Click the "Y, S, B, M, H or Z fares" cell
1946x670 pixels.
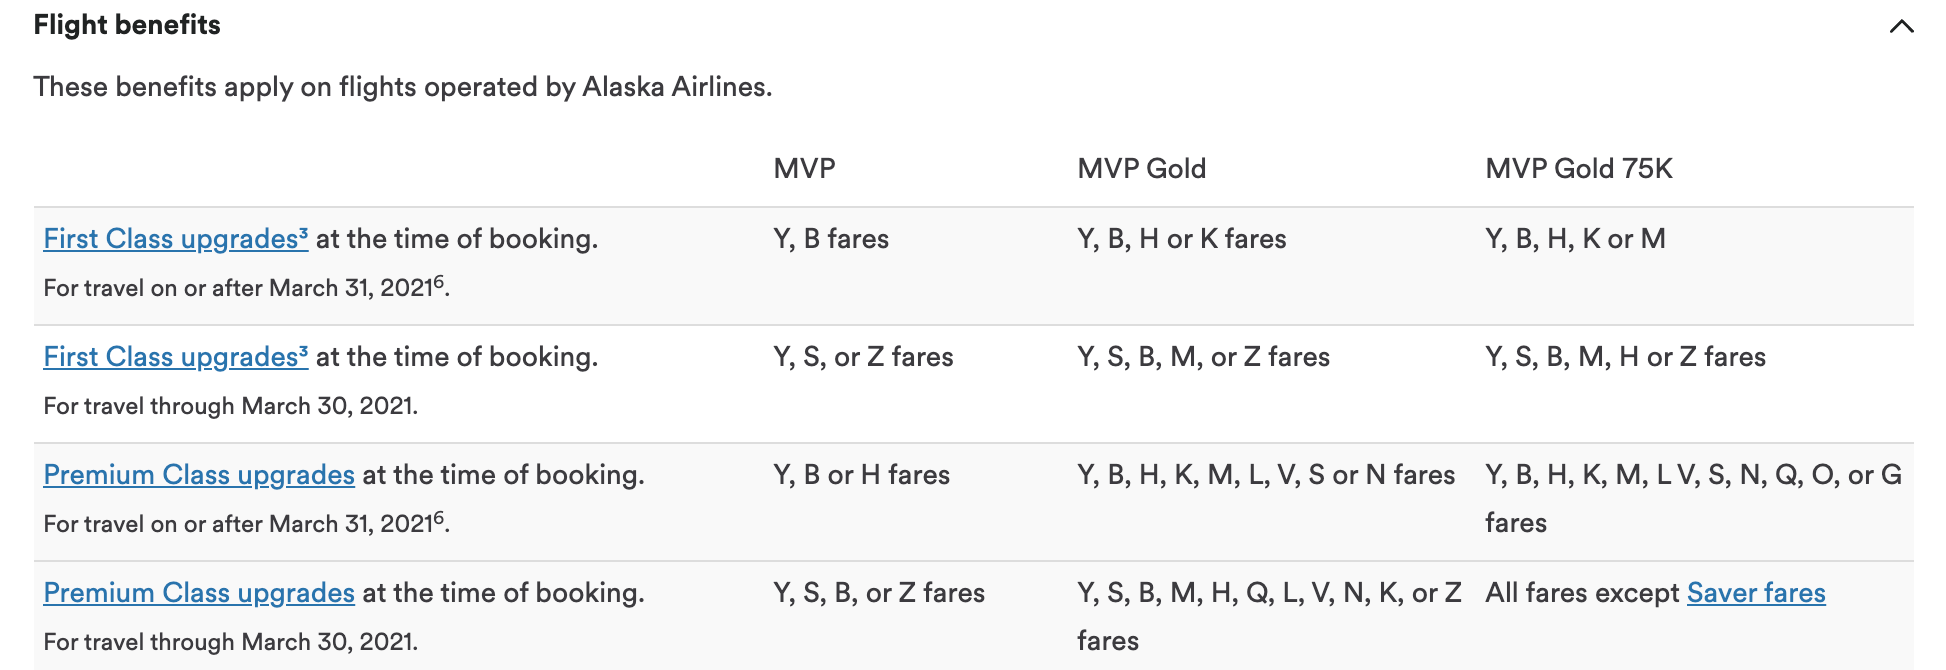click(1625, 357)
